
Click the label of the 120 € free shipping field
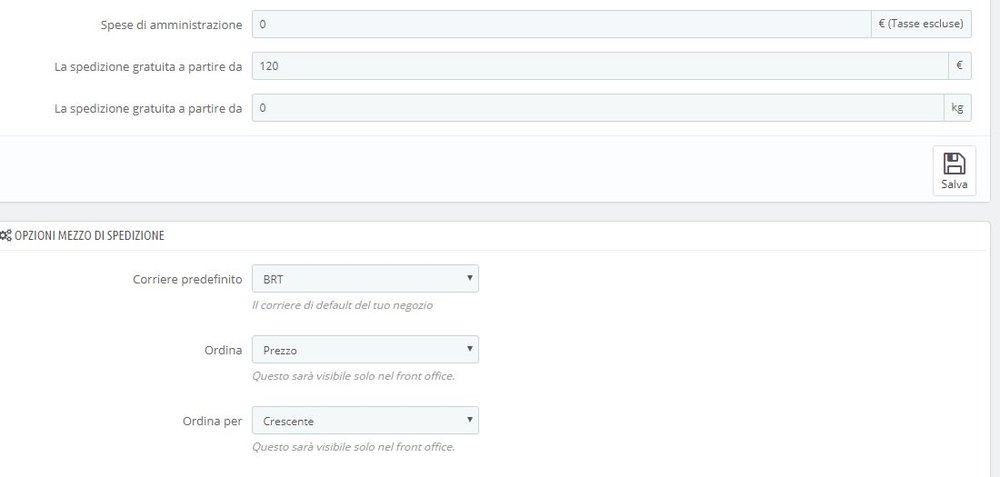tap(149, 66)
